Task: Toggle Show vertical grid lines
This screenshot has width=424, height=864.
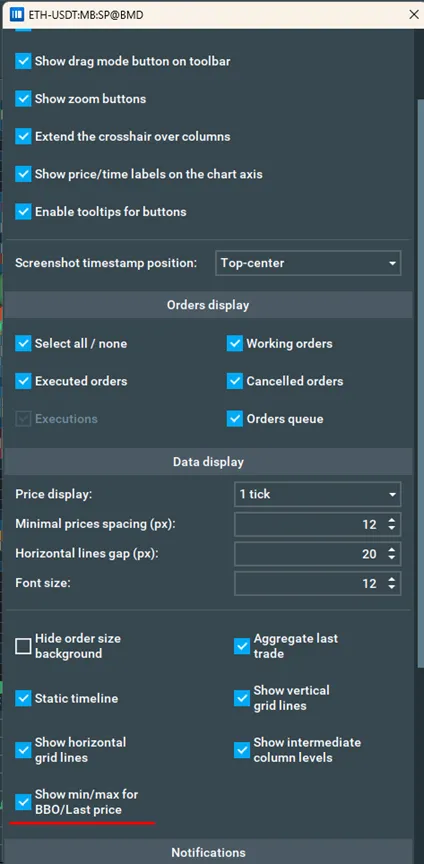Action: click(x=242, y=698)
